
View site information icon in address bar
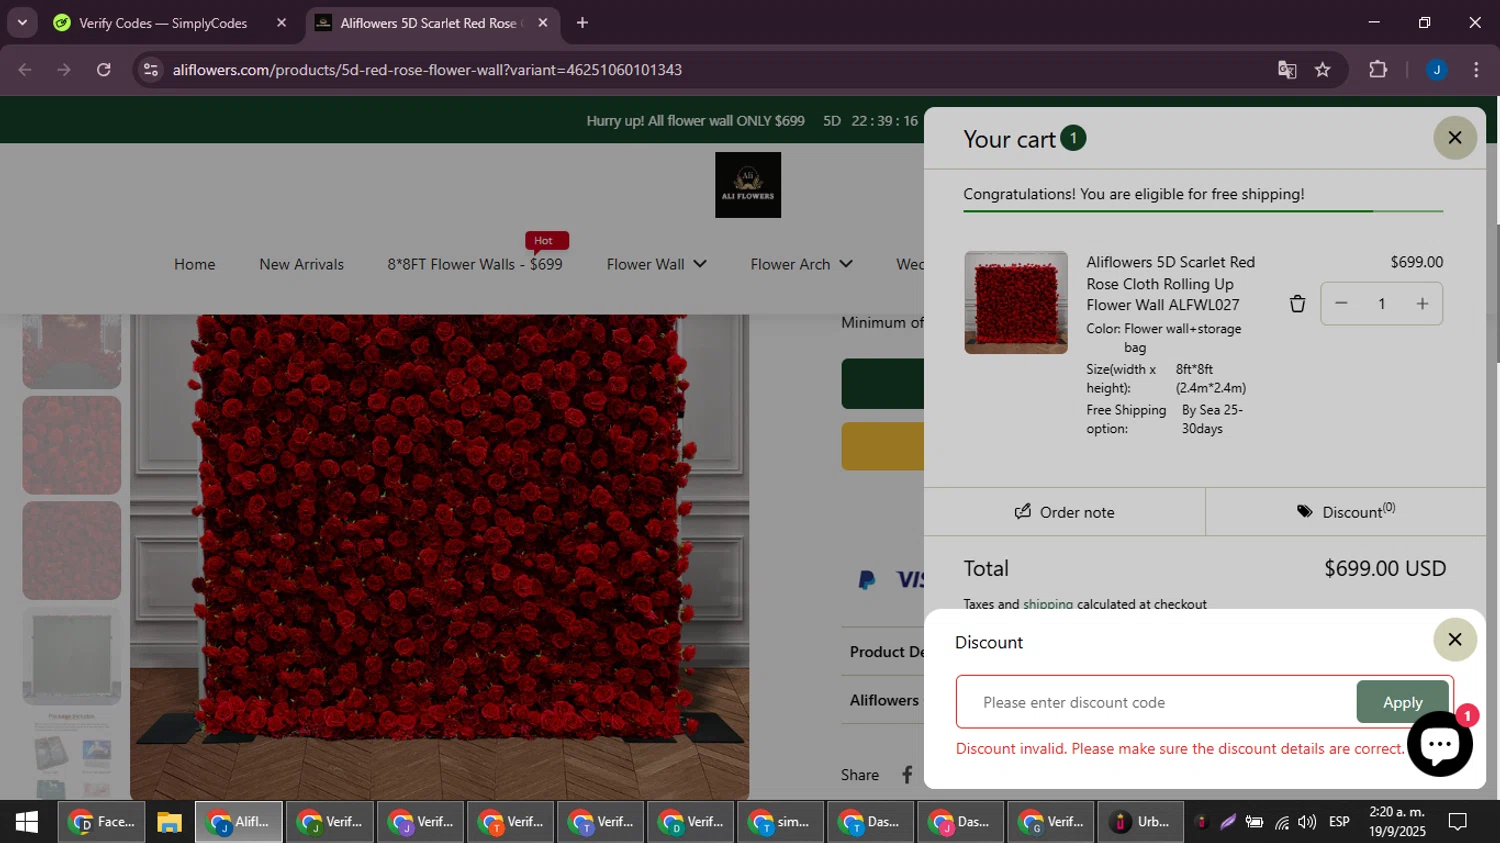click(151, 70)
